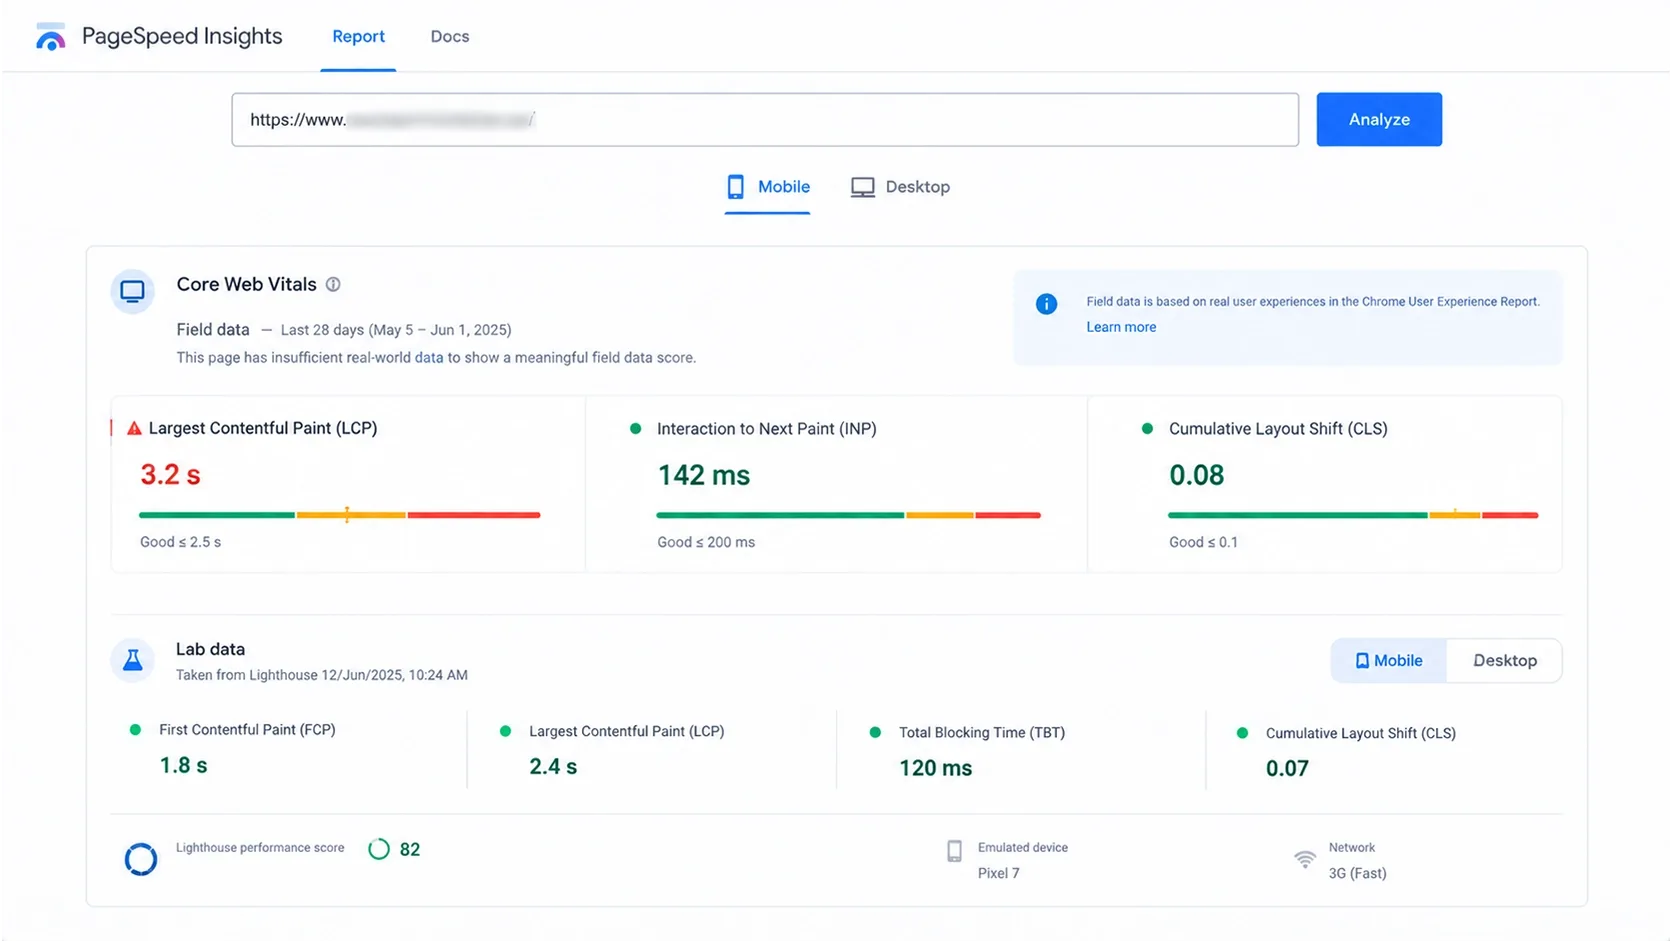The height and width of the screenshot is (941, 1672).
Task: Open the Report tab
Action: pyautogui.click(x=358, y=37)
